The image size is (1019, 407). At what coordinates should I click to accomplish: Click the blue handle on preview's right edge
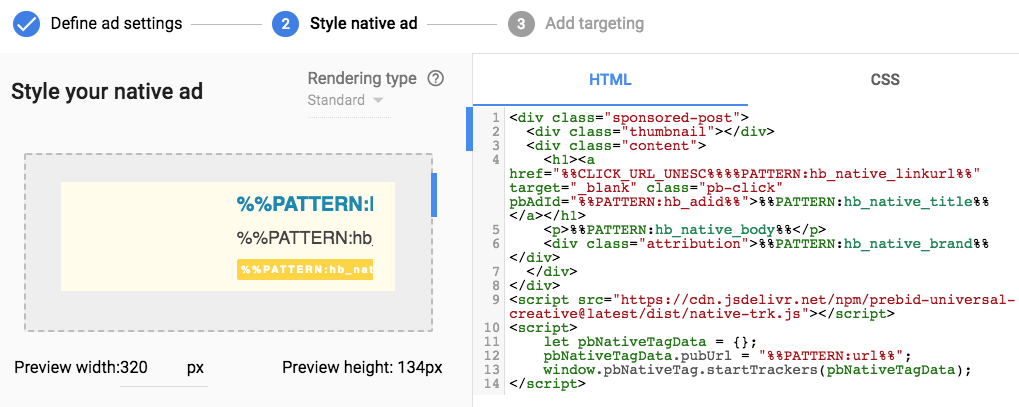[x=434, y=195]
